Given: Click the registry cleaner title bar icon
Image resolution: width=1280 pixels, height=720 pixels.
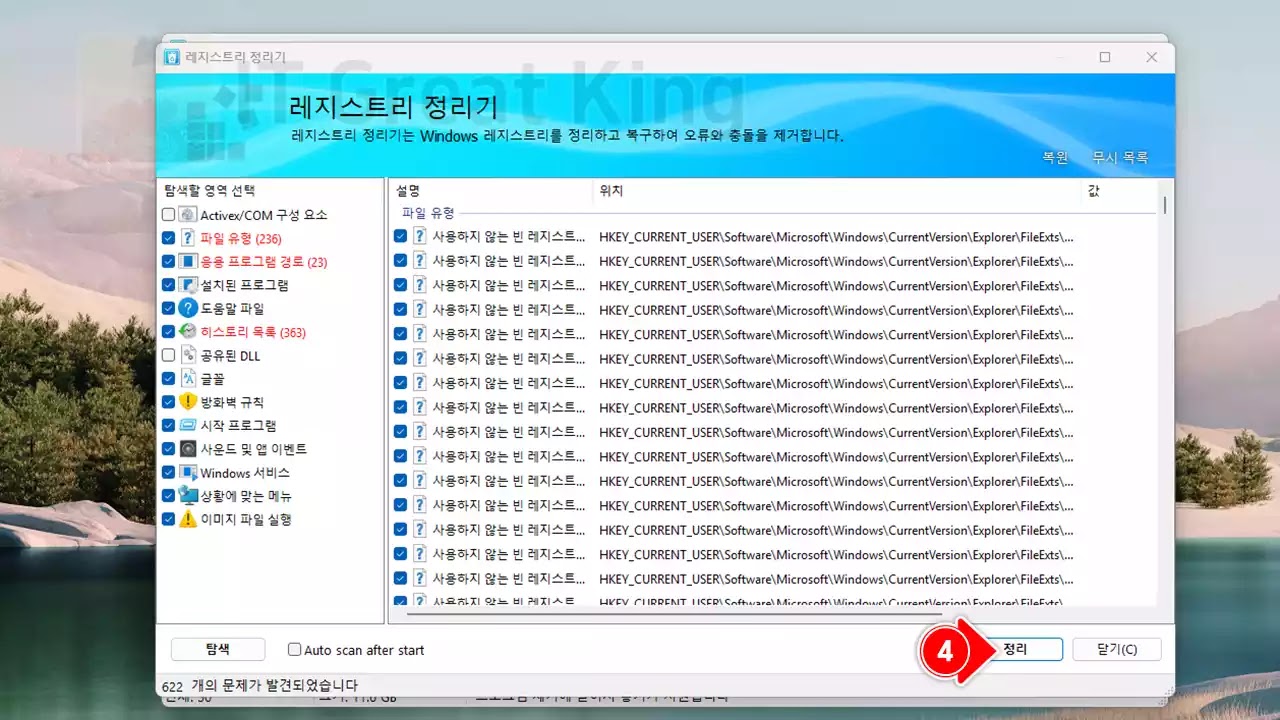Looking at the screenshot, I should click(173, 57).
